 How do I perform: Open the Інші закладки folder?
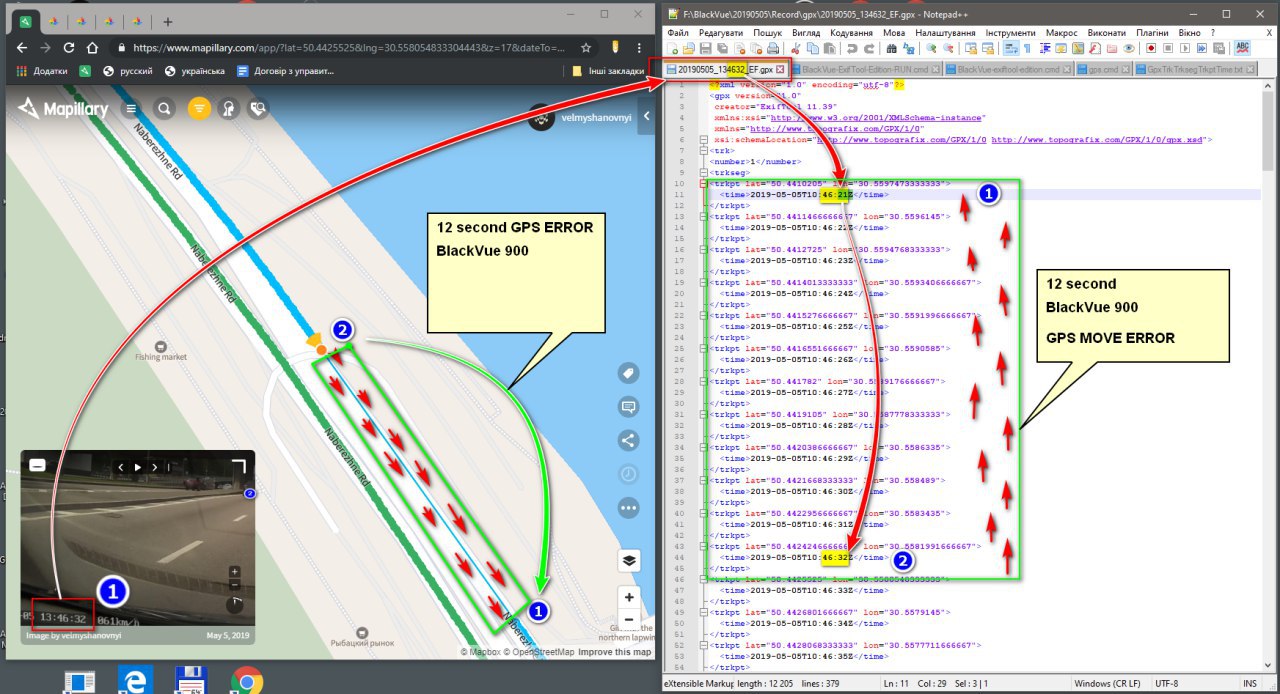click(x=607, y=71)
